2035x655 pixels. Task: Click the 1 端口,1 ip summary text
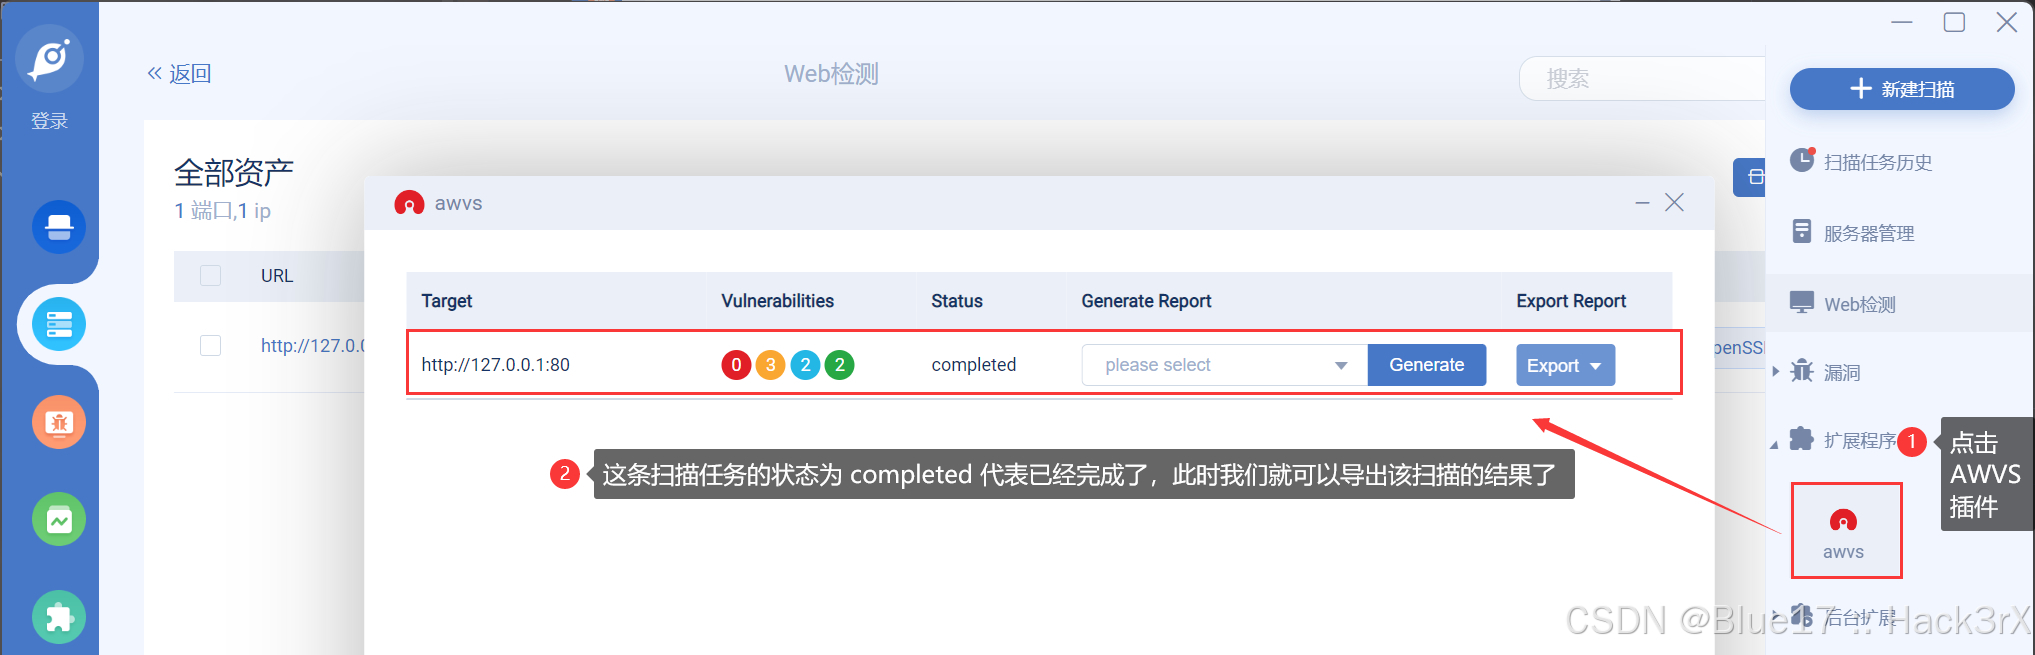[x=223, y=211]
